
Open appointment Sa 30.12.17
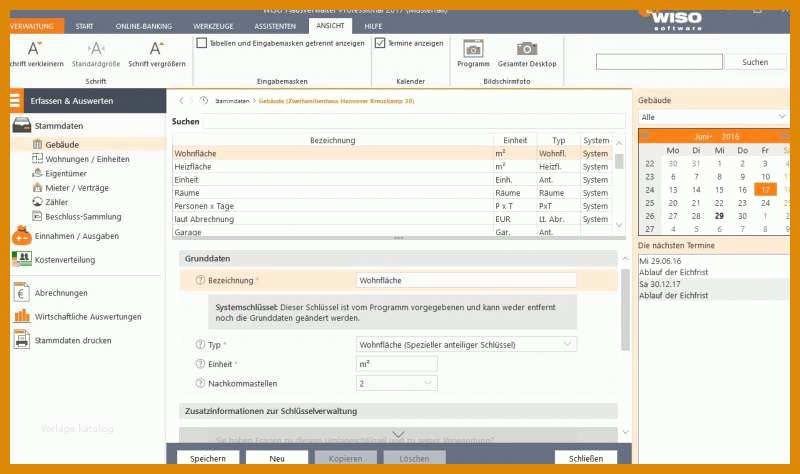(x=713, y=289)
